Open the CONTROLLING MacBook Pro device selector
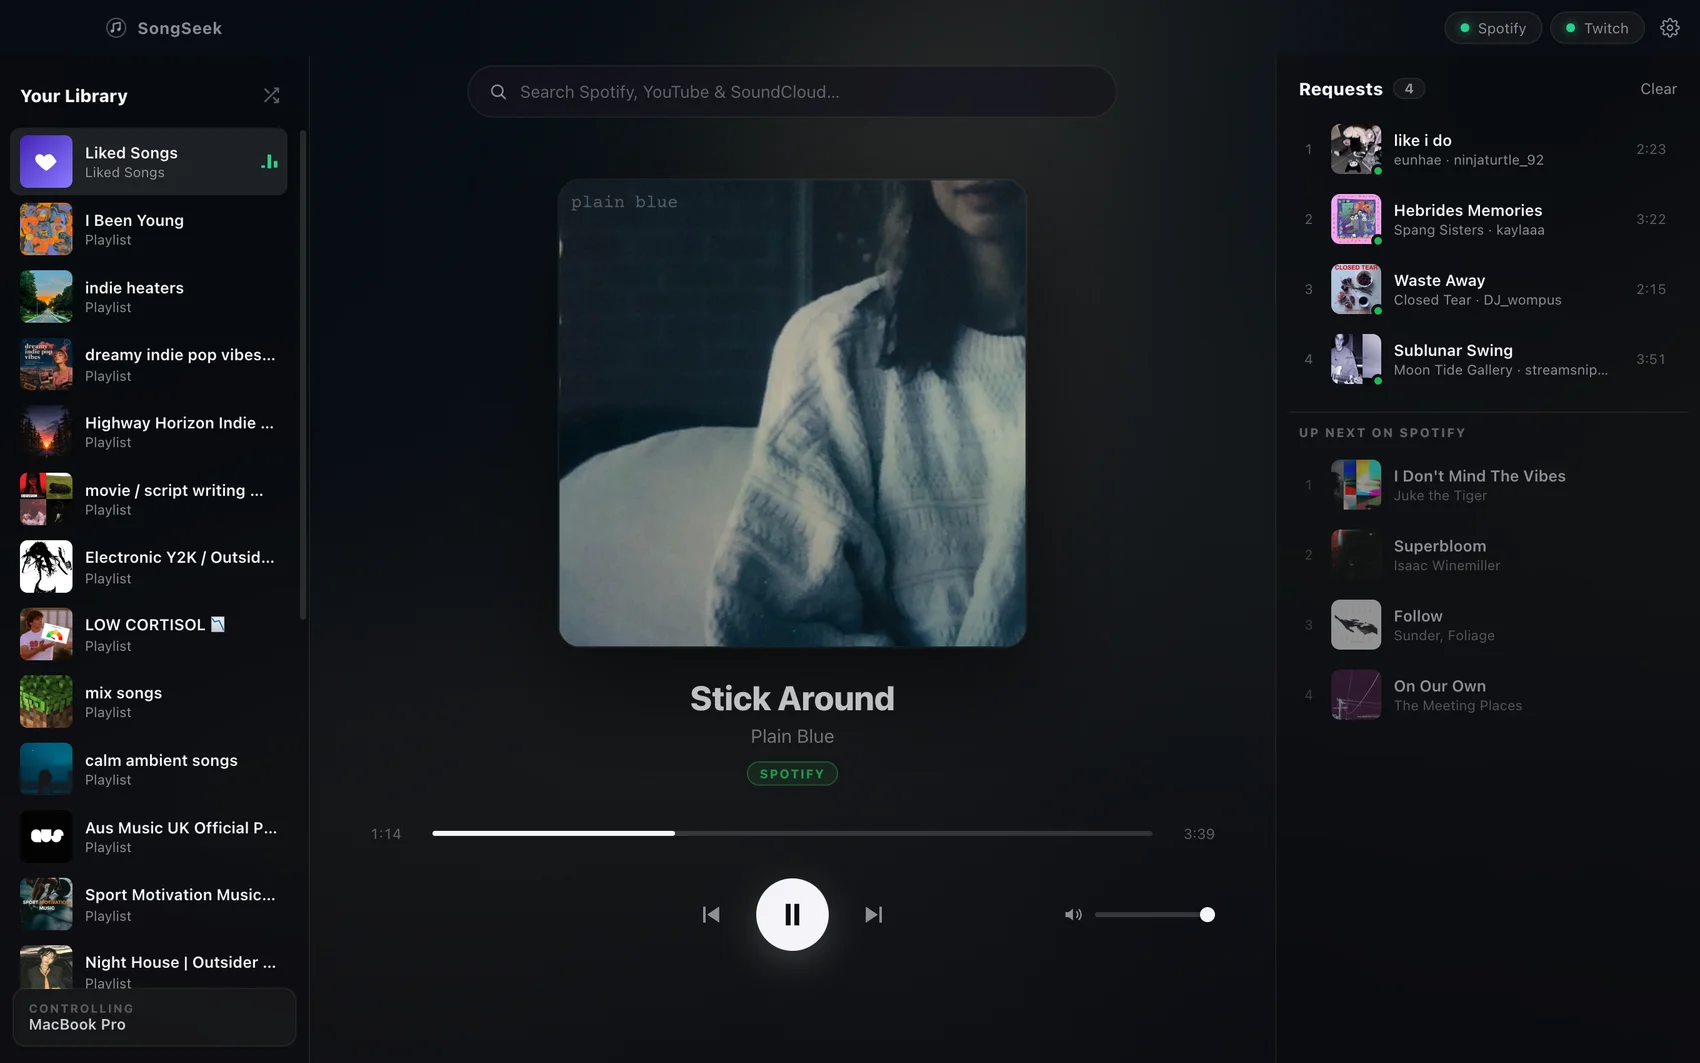Screen dimensions: 1700x1063 (154, 1017)
